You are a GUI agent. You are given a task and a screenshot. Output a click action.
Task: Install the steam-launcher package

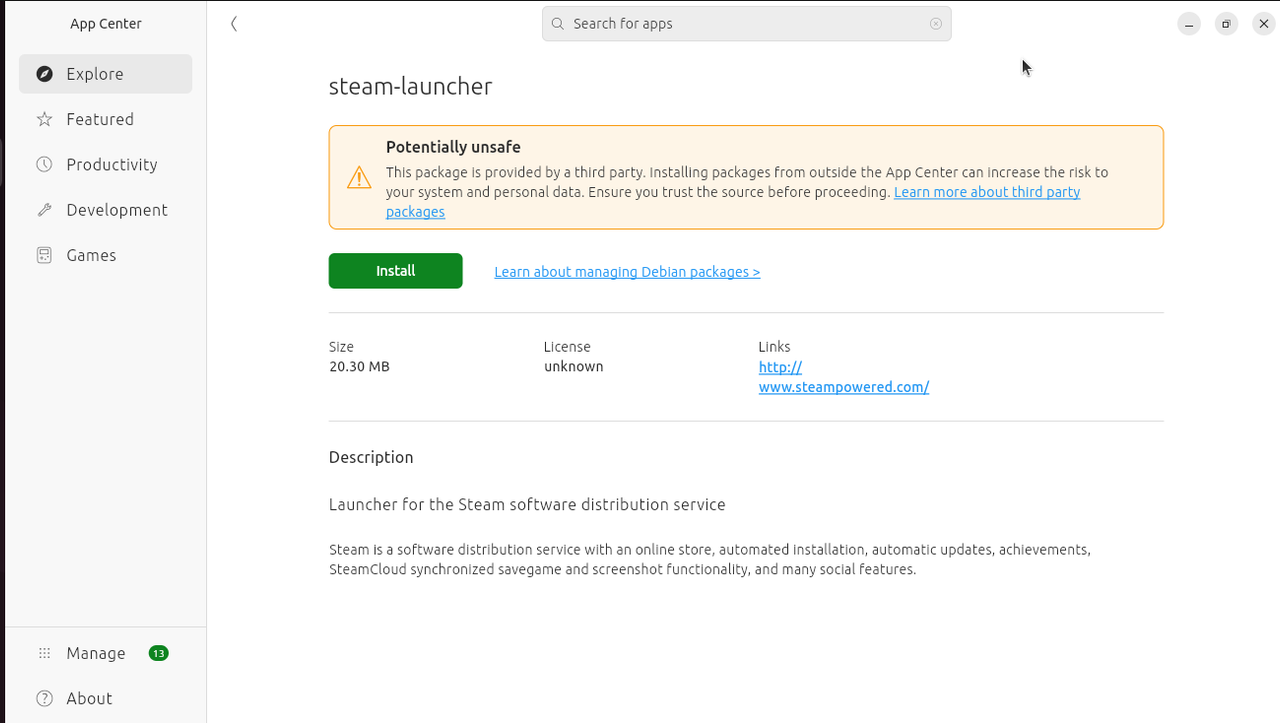click(x=396, y=271)
